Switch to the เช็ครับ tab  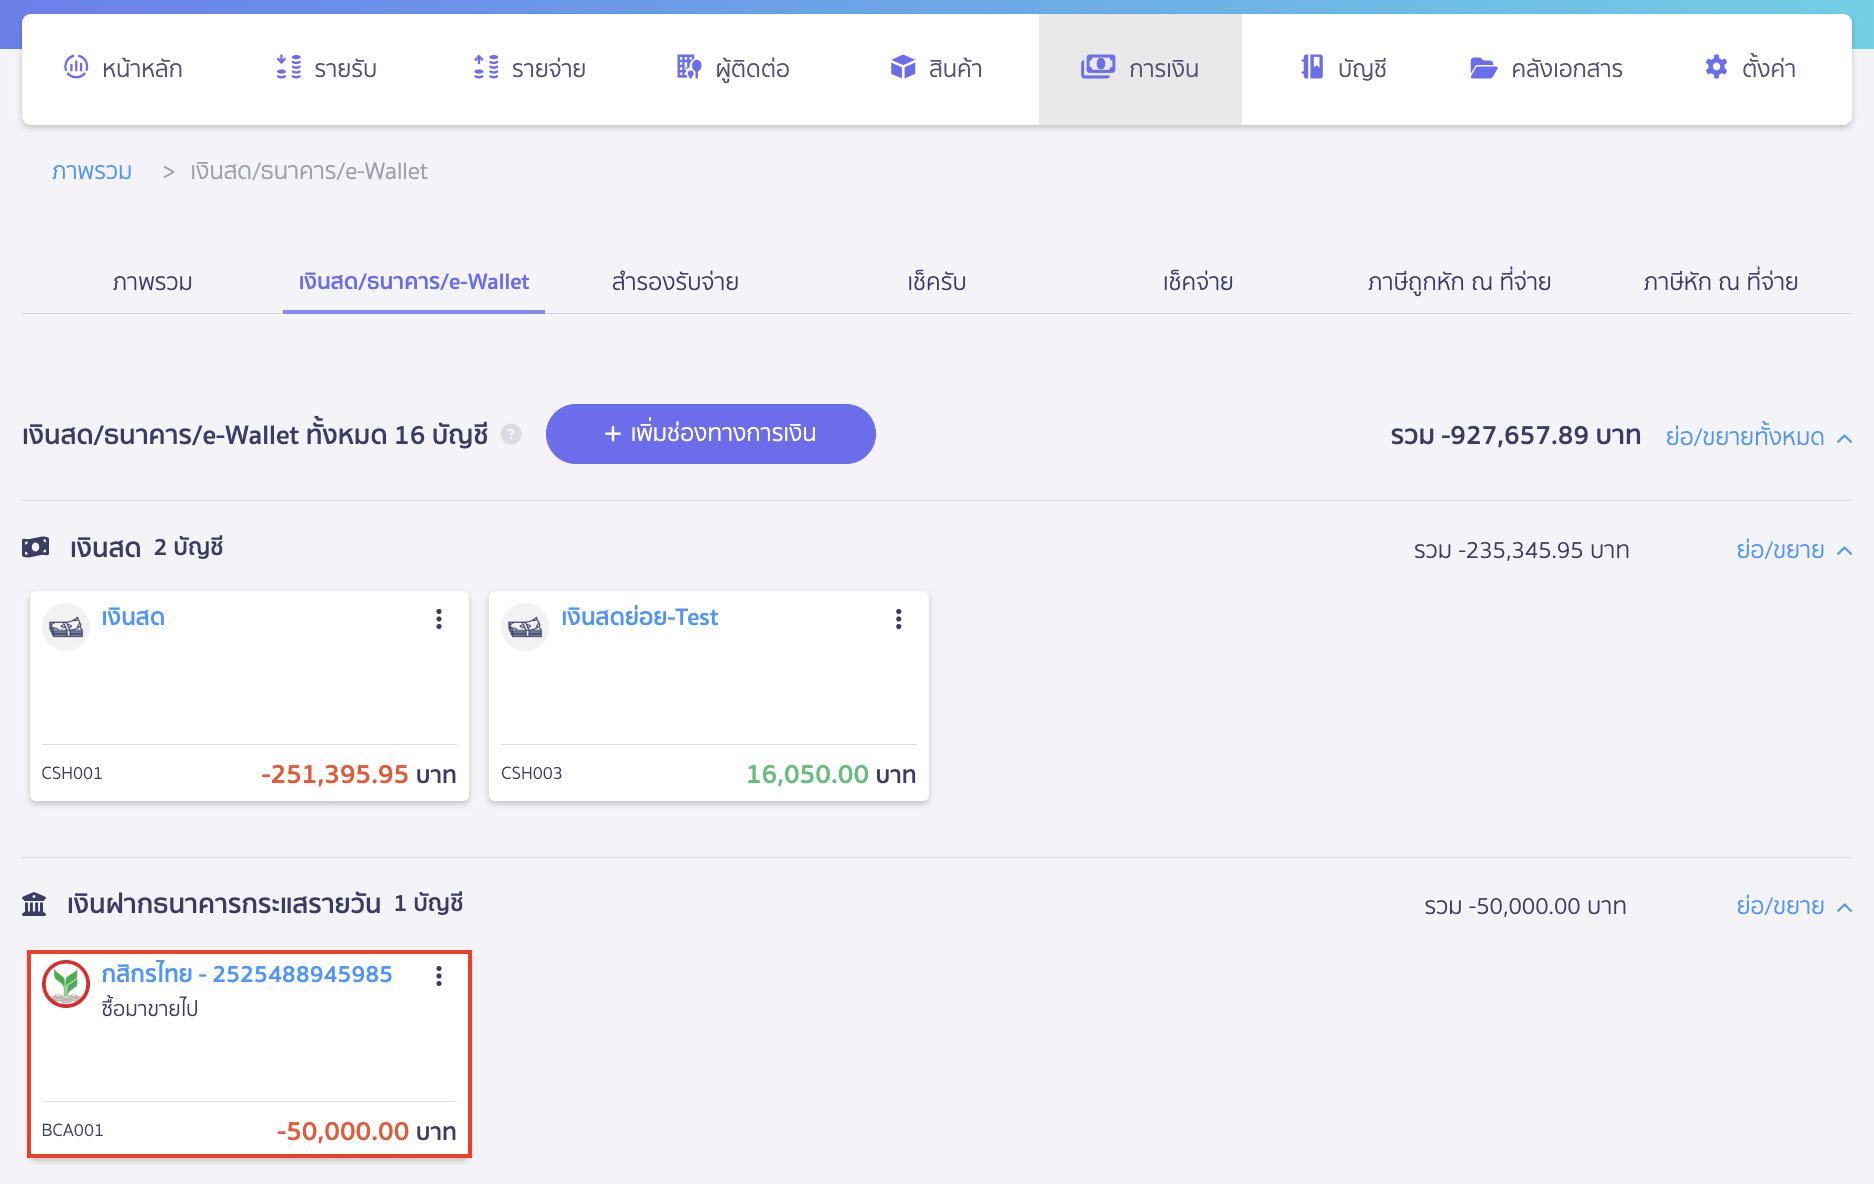coord(936,282)
